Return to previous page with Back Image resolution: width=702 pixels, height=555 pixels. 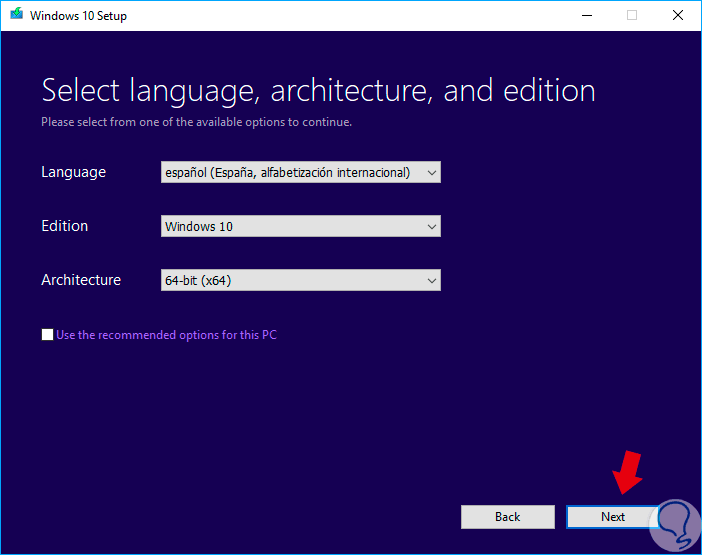point(508,517)
